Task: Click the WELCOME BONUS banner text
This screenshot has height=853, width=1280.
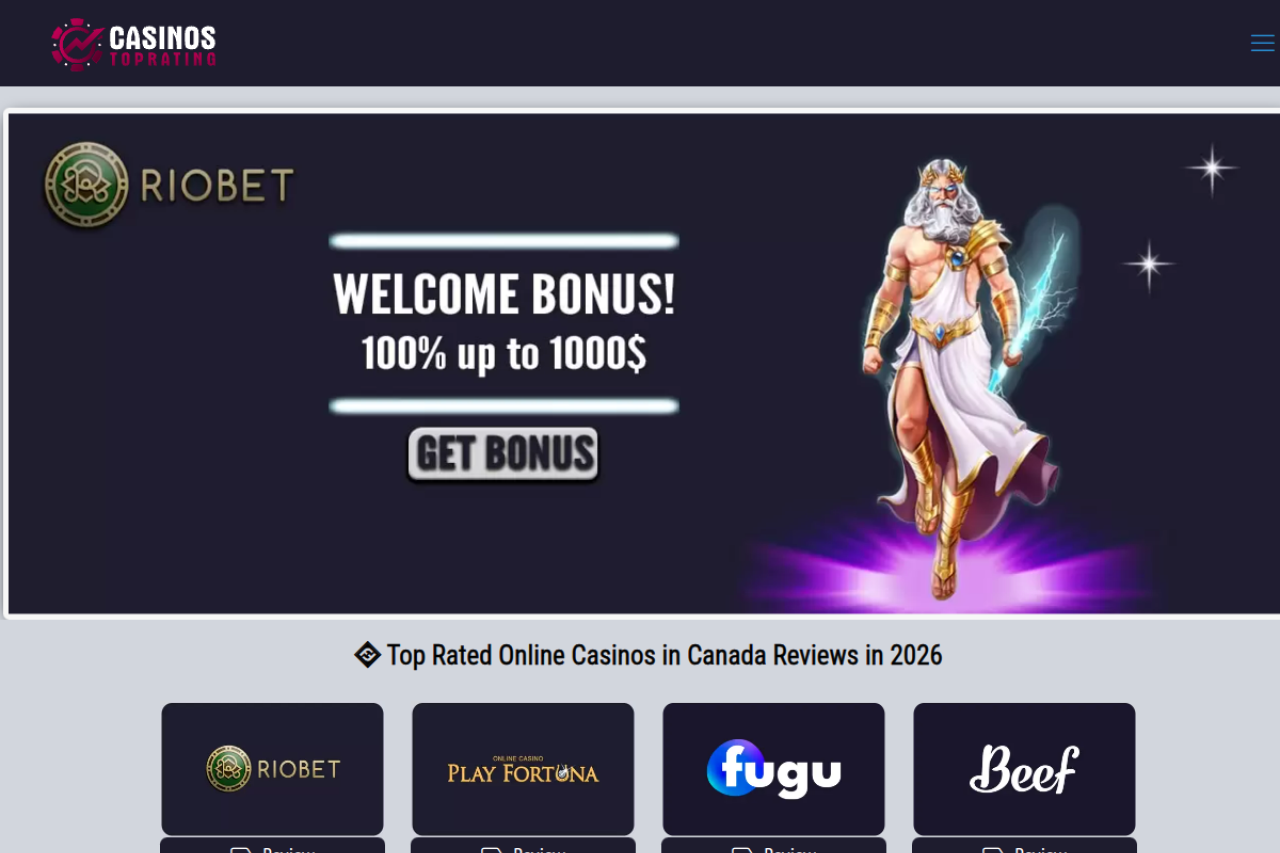Action: pyautogui.click(x=504, y=295)
